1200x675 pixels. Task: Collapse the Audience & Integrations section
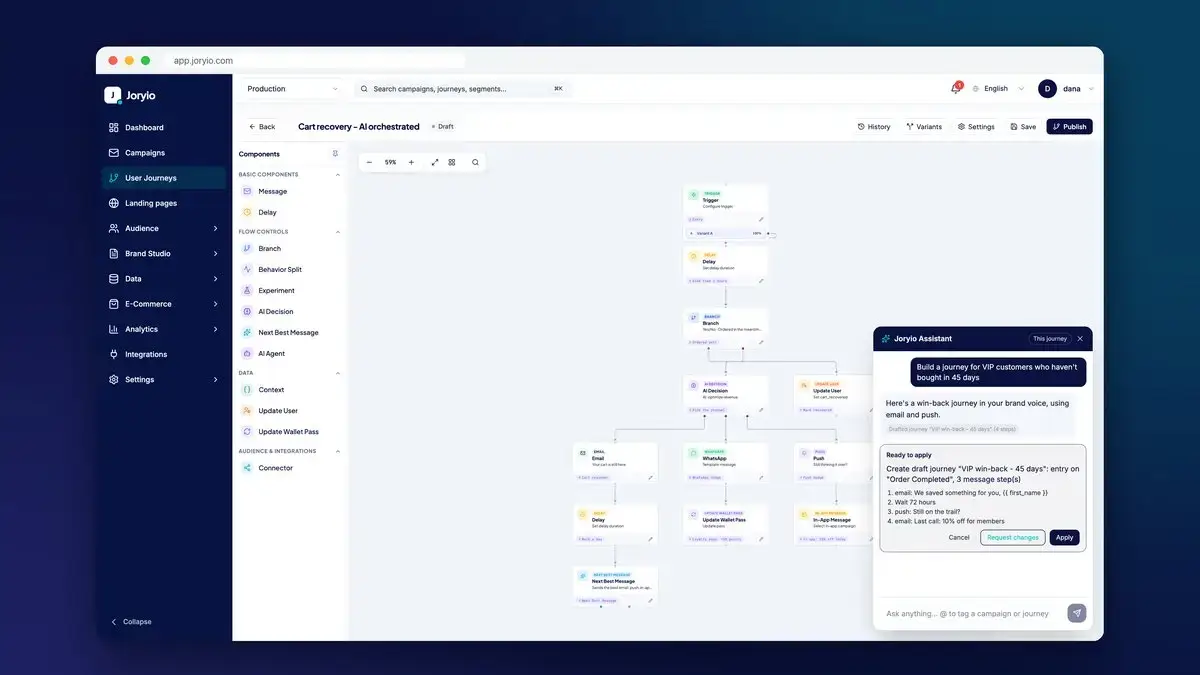[337, 451]
